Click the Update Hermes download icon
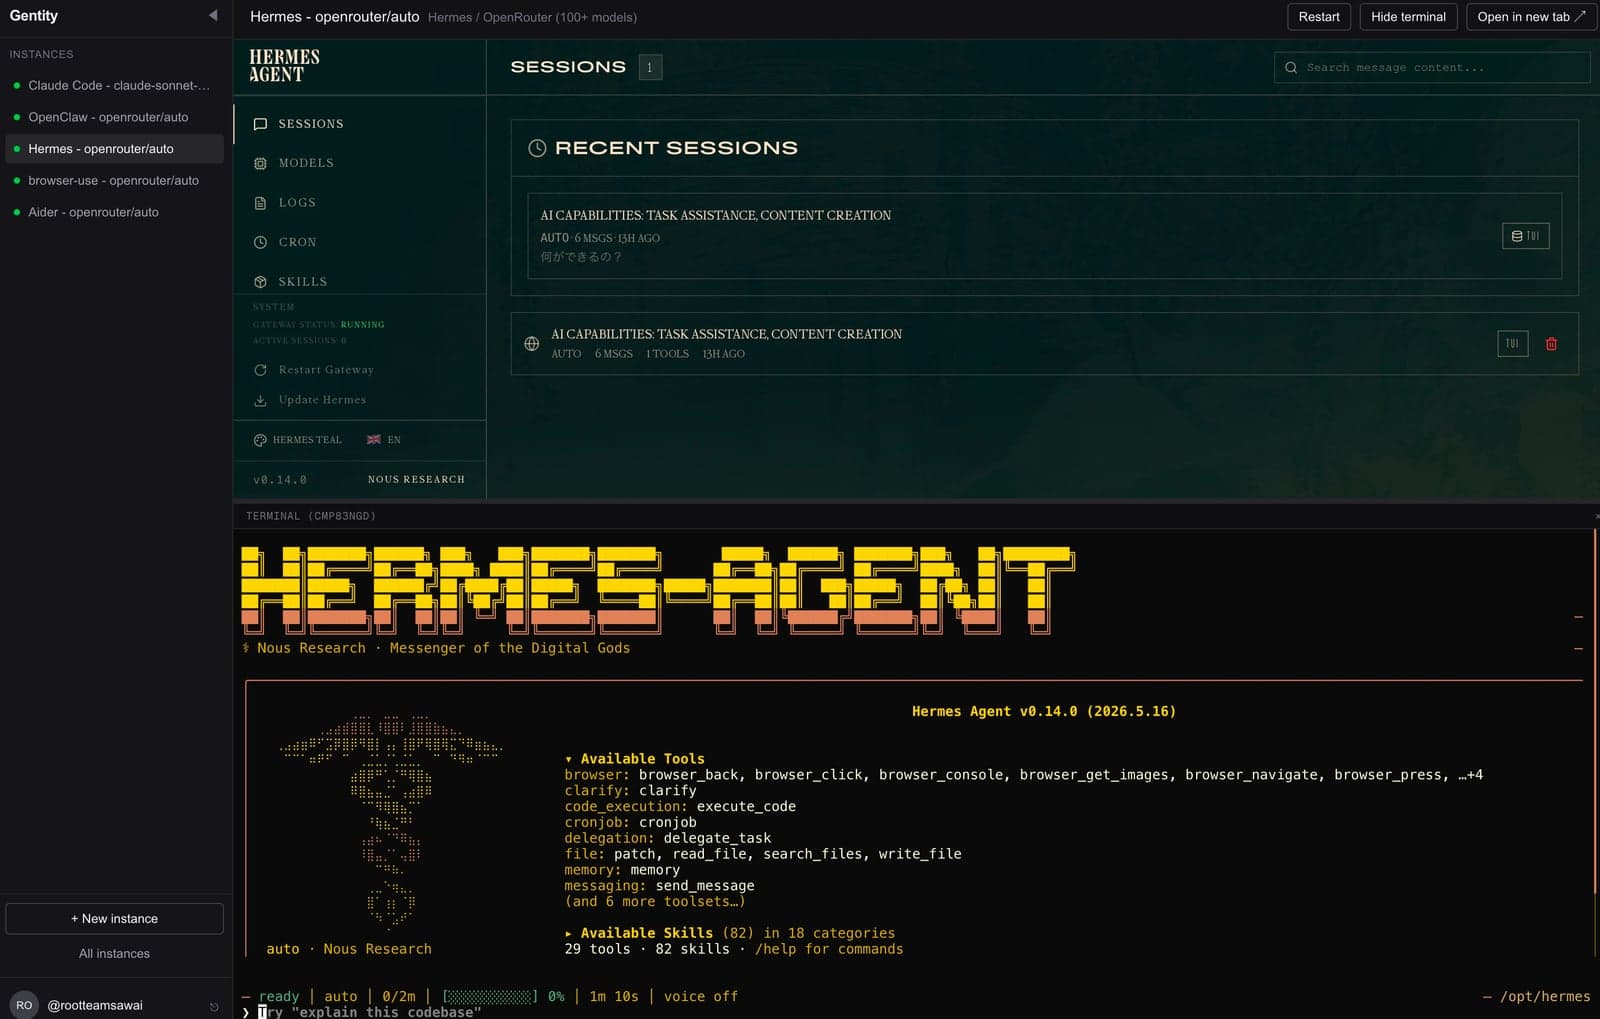1600x1019 pixels. 260,400
